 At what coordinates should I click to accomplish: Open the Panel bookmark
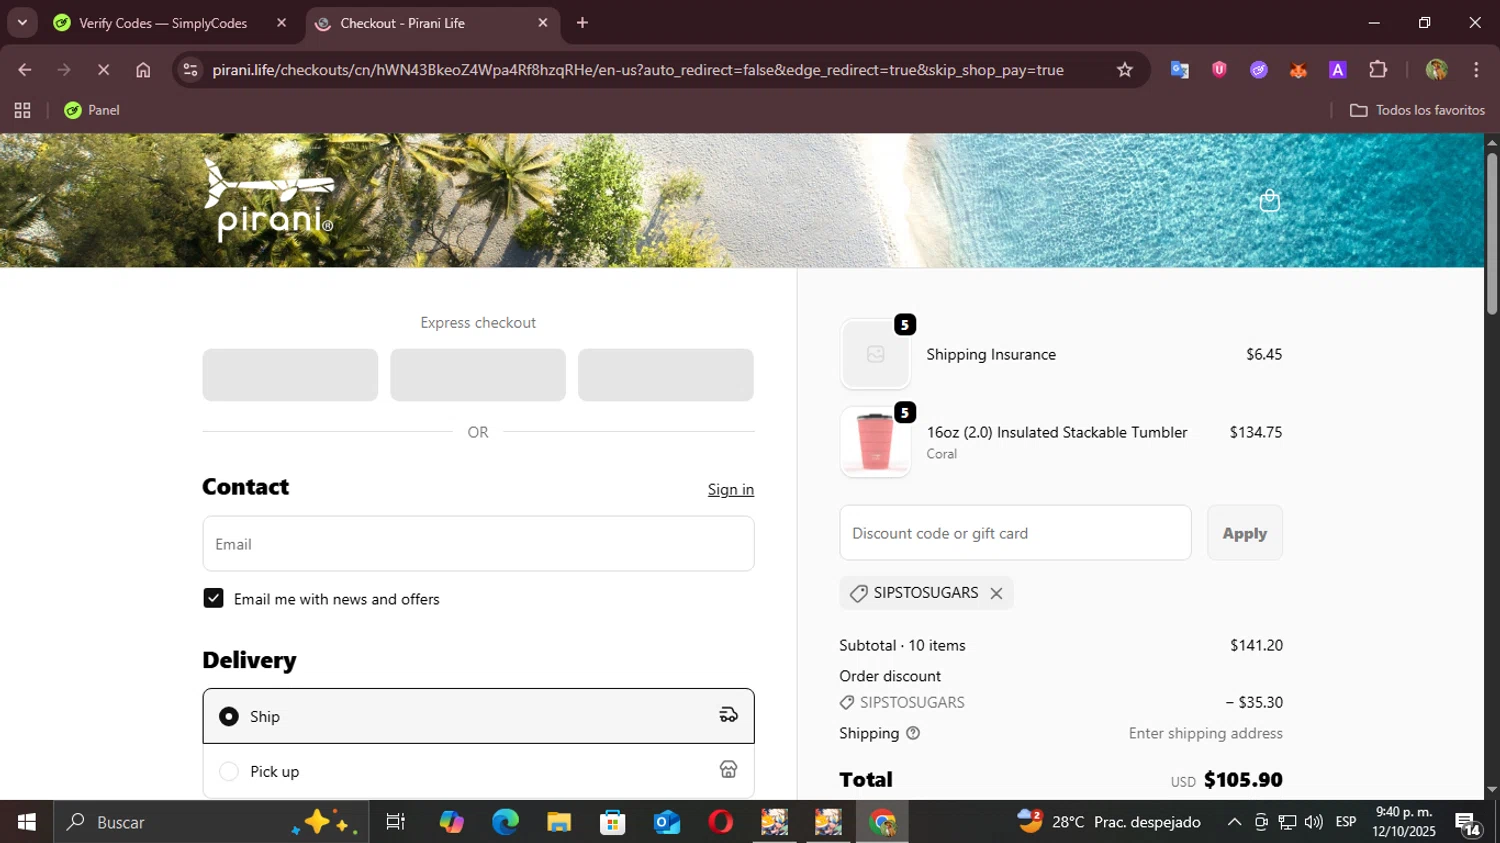[92, 110]
